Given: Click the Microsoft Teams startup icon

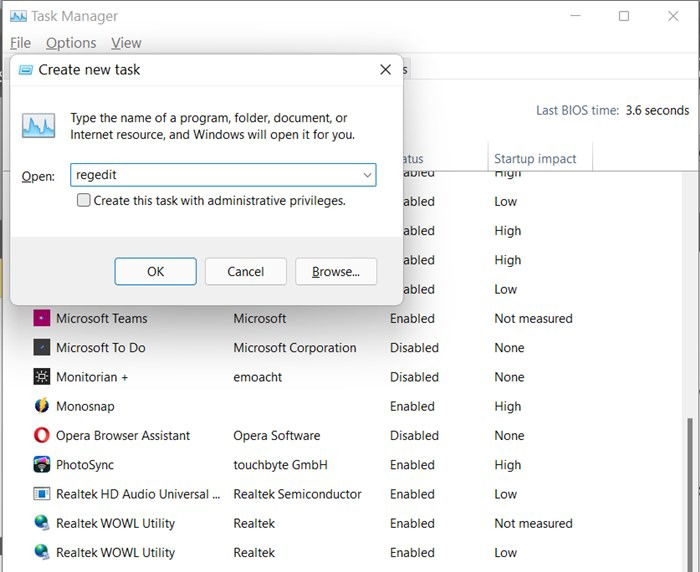Looking at the screenshot, I should pyautogui.click(x=42, y=318).
